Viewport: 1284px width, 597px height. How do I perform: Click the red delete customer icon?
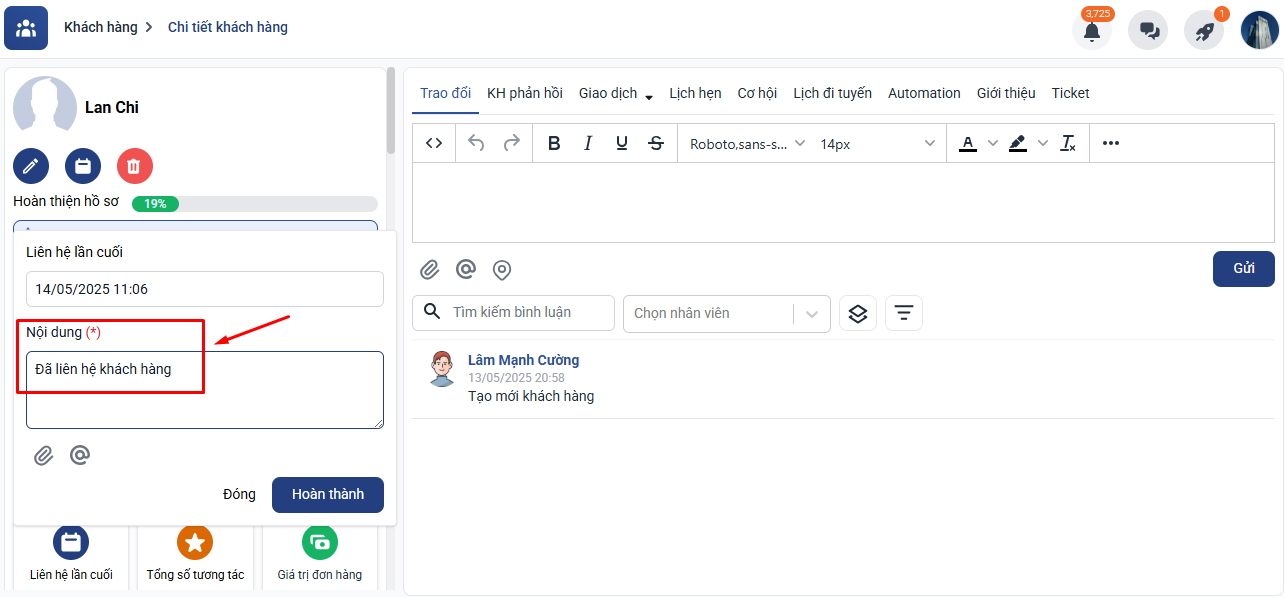[135, 166]
